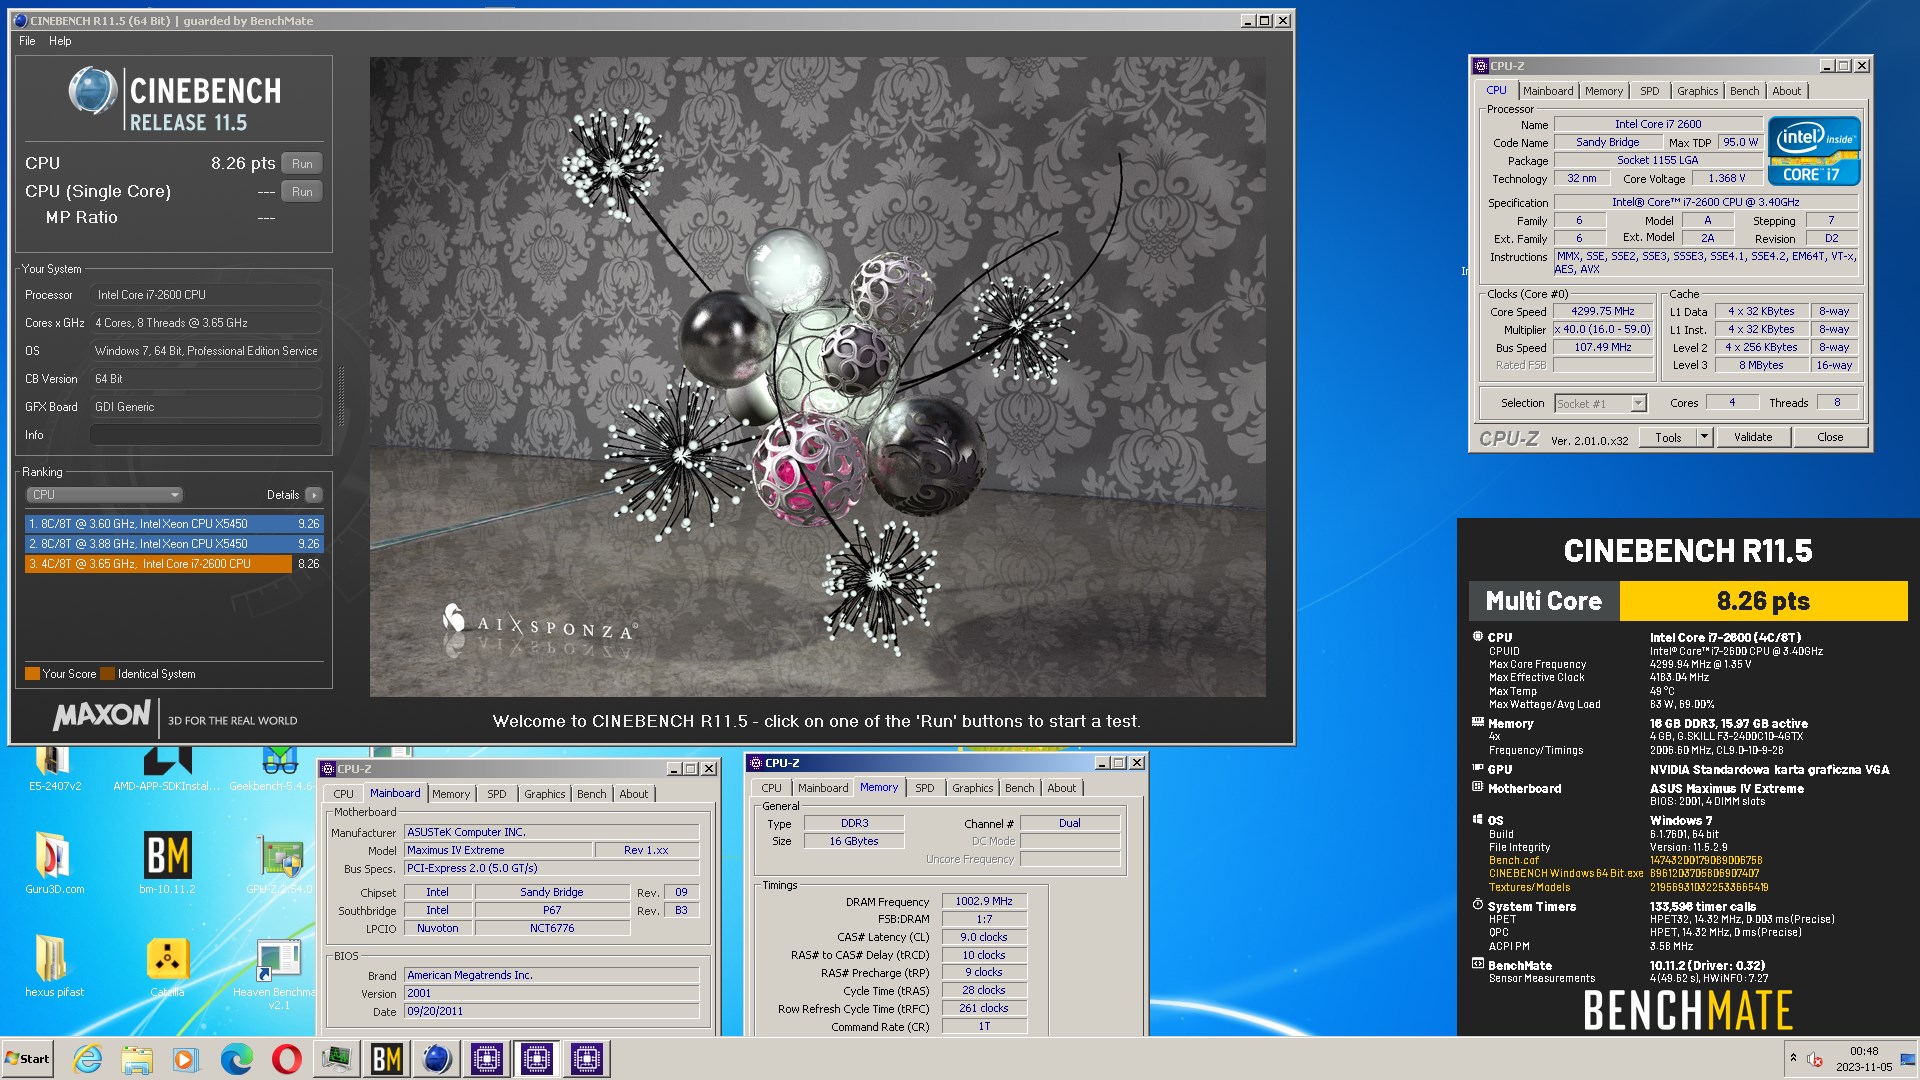
Task: Run the CPU multi-core benchmark
Action: pos(302,164)
